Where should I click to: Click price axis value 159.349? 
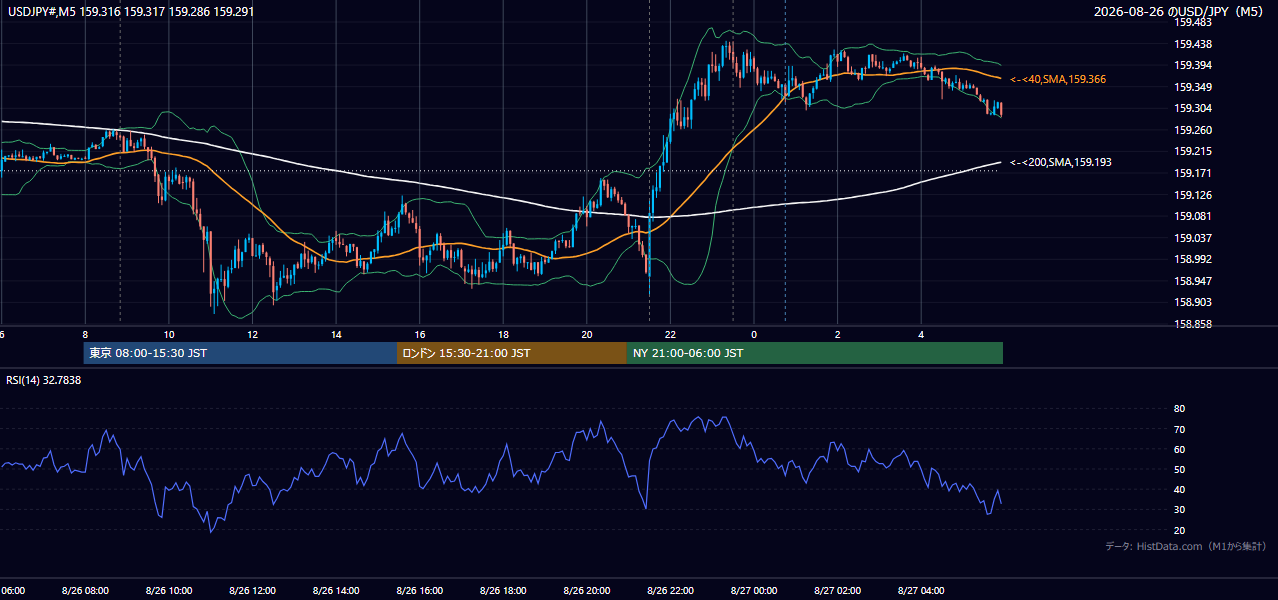[x=1193, y=87]
